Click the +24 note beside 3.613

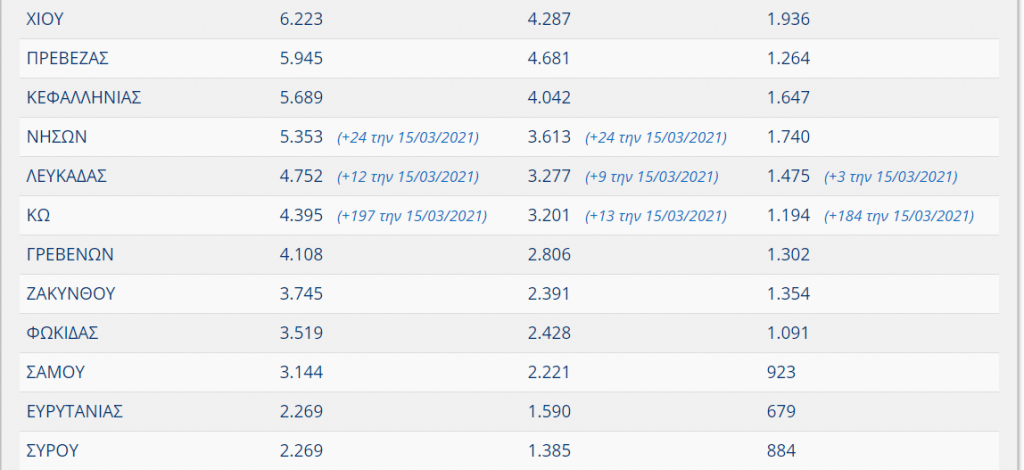[x=656, y=138]
